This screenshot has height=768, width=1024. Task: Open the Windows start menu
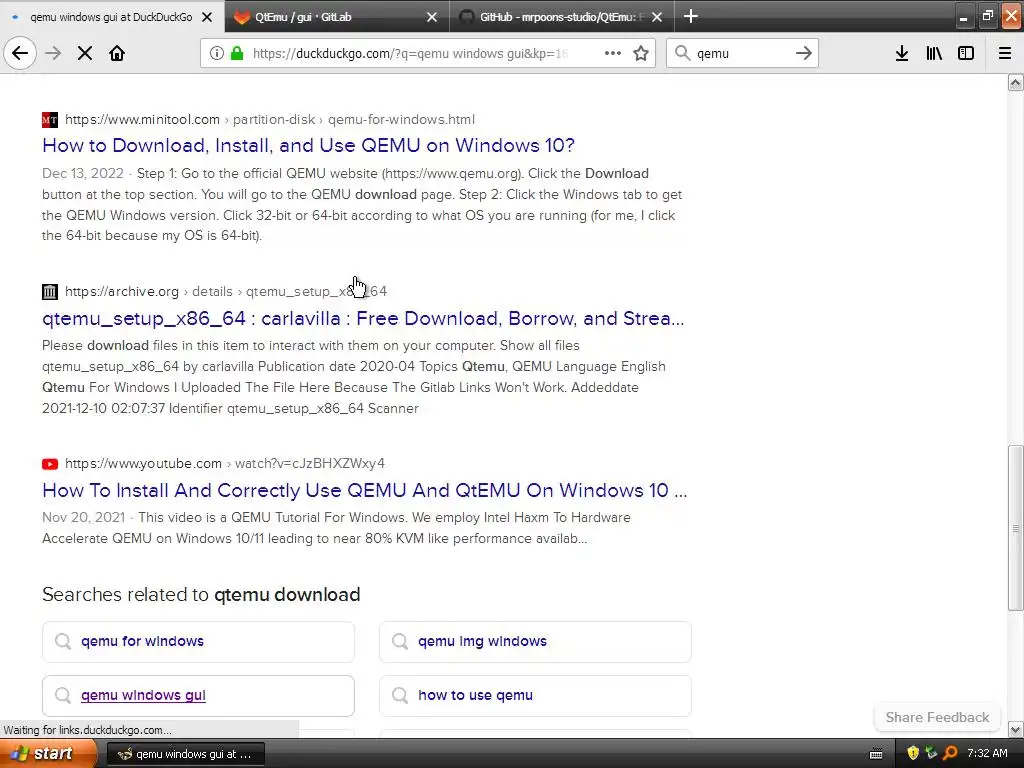pos(48,754)
